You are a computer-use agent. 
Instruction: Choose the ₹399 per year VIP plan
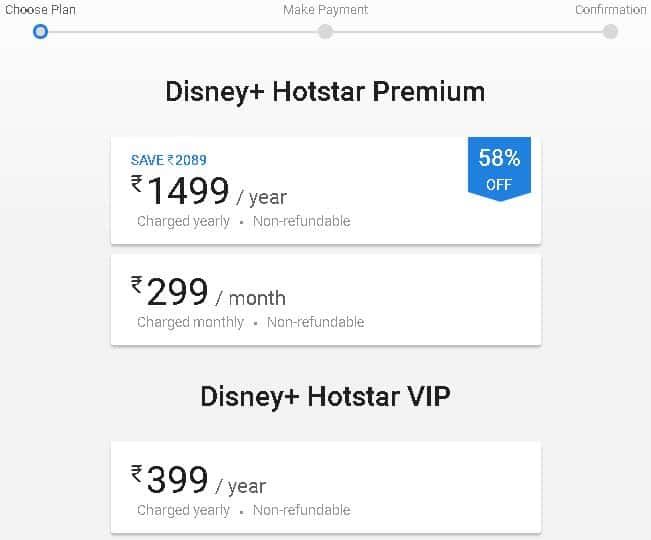[325, 487]
